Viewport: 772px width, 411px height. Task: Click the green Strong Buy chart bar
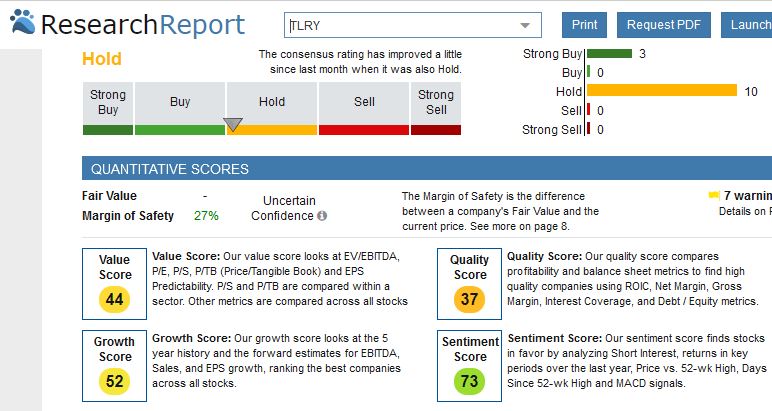pyautogui.click(x=610, y=53)
